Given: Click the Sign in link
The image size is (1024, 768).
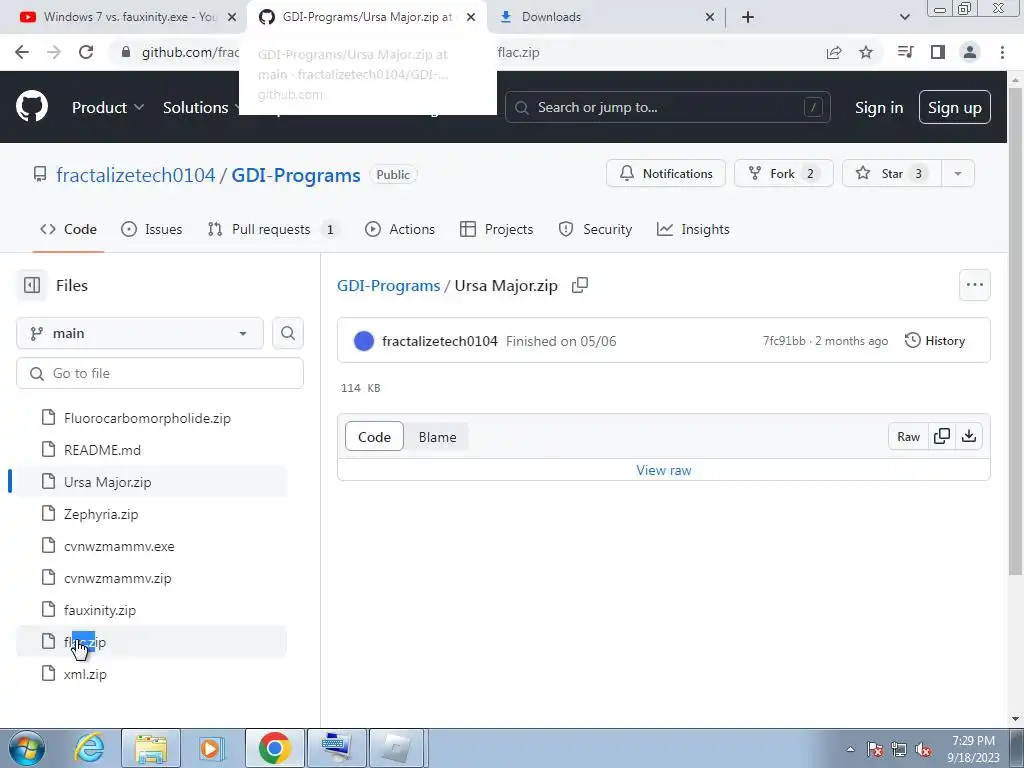Looking at the screenshot, I should click(x=879, y=107).
